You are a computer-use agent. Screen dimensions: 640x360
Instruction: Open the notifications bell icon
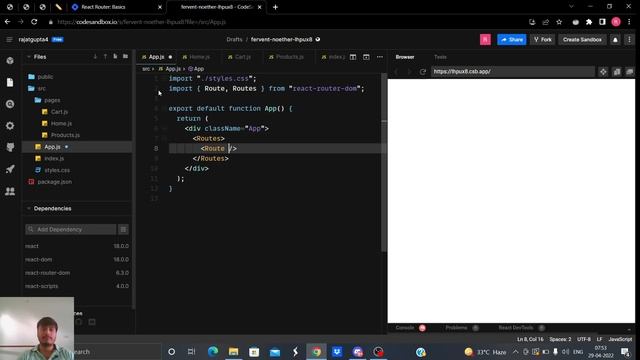(x=615, y=40)
